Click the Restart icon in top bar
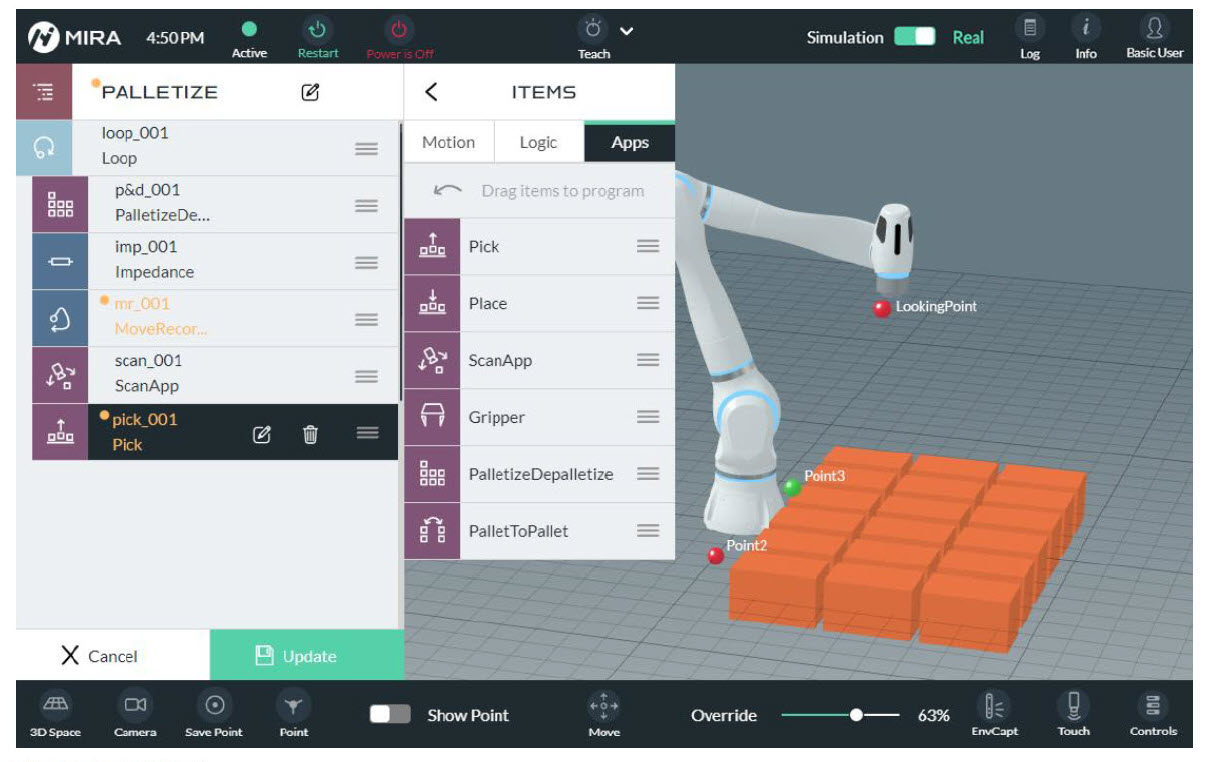The width and height of the screenshot is (1208, 762). (318, 31)
